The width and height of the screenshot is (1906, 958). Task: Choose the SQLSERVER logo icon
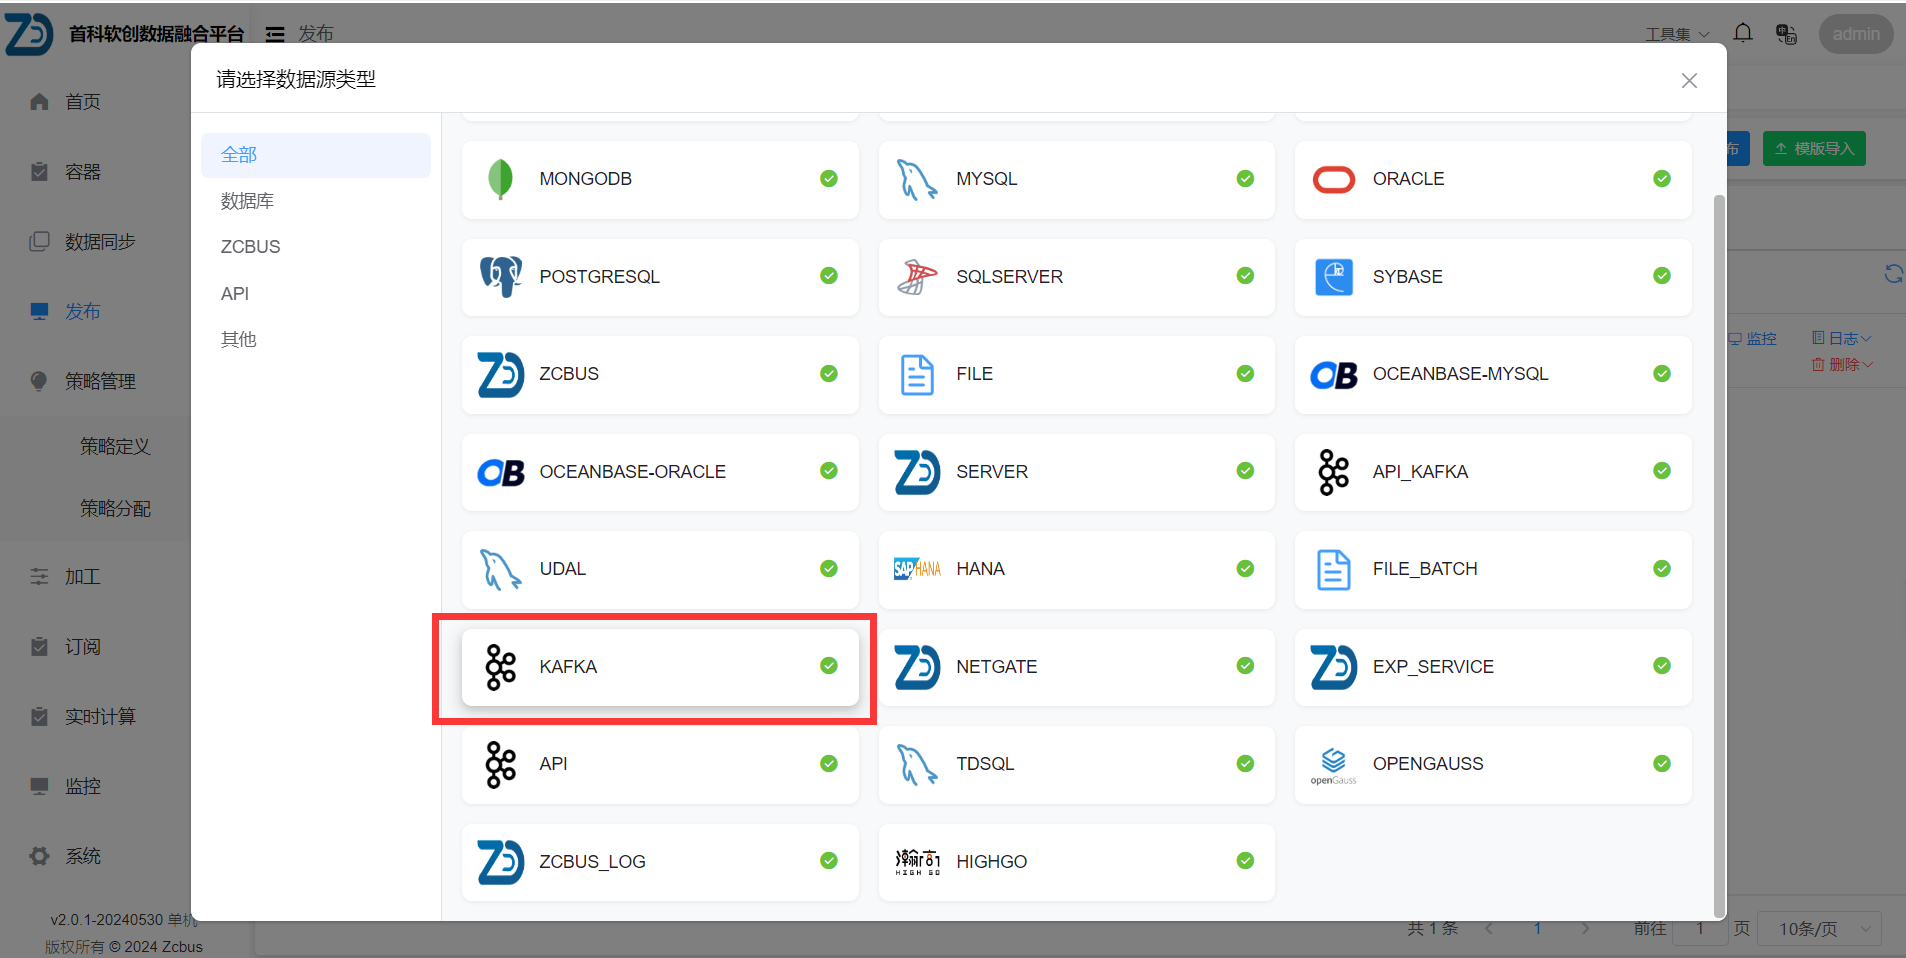[917, 276]
